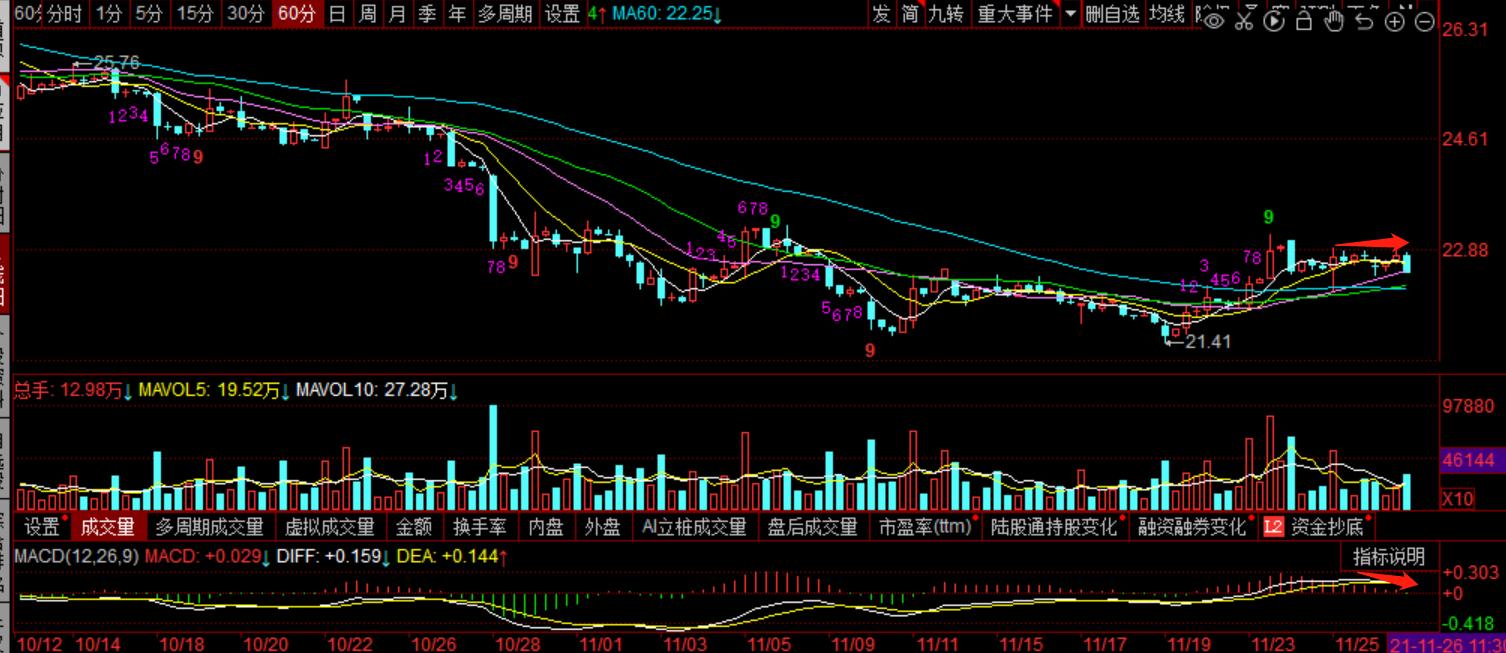Screen dimensions: 1506x653
Task: Click the 指标说明 indicator description button
Action: tap(1388, 557)
